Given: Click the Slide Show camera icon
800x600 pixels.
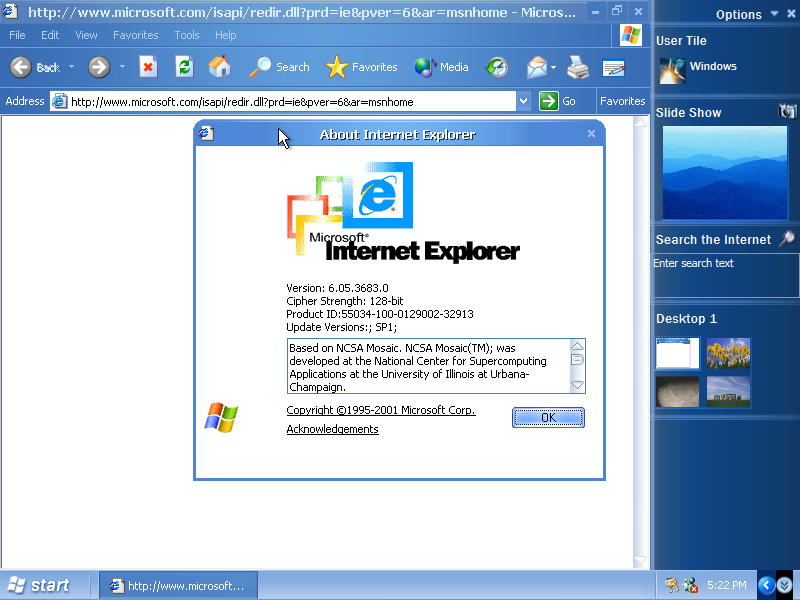Looking at the screenshot, I should click(787, 111).
